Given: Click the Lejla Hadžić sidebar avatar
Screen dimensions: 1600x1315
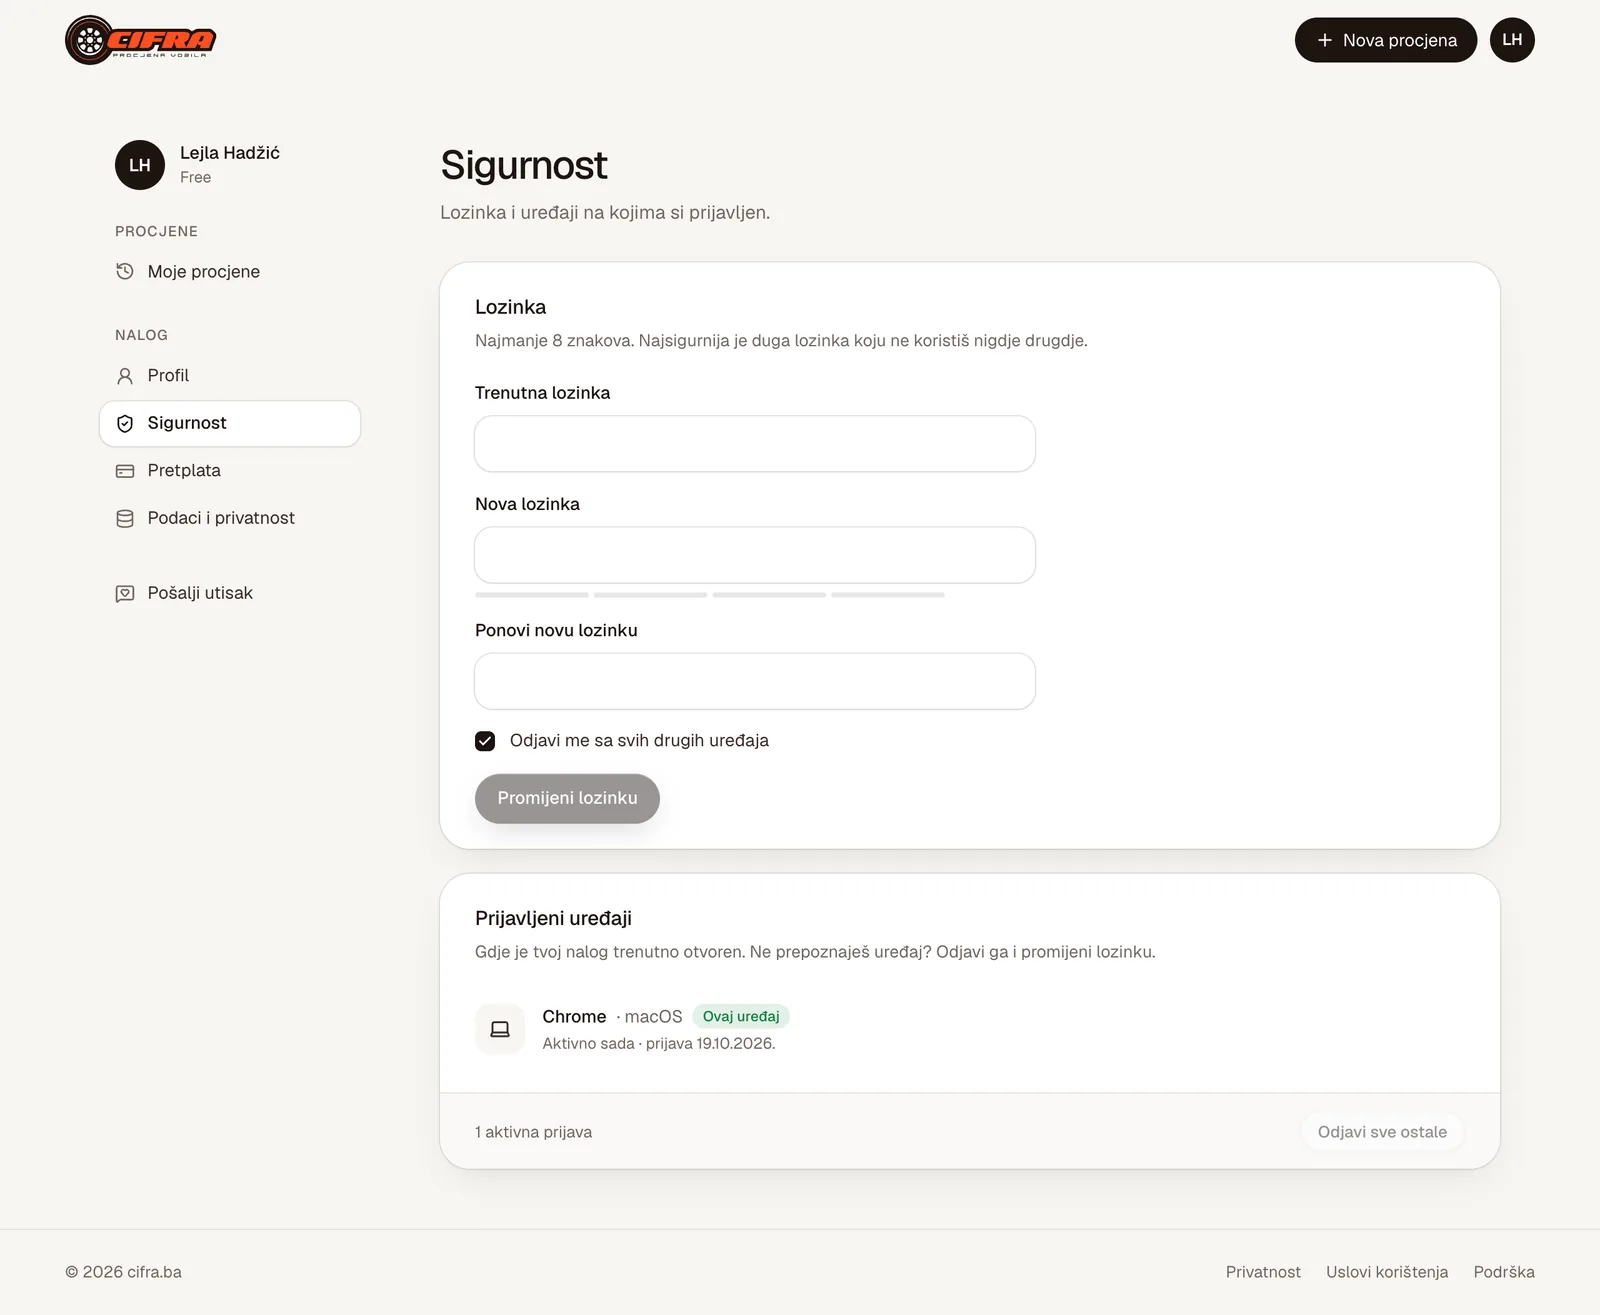Looking at the screenshot, I should [x=140, y=165].
